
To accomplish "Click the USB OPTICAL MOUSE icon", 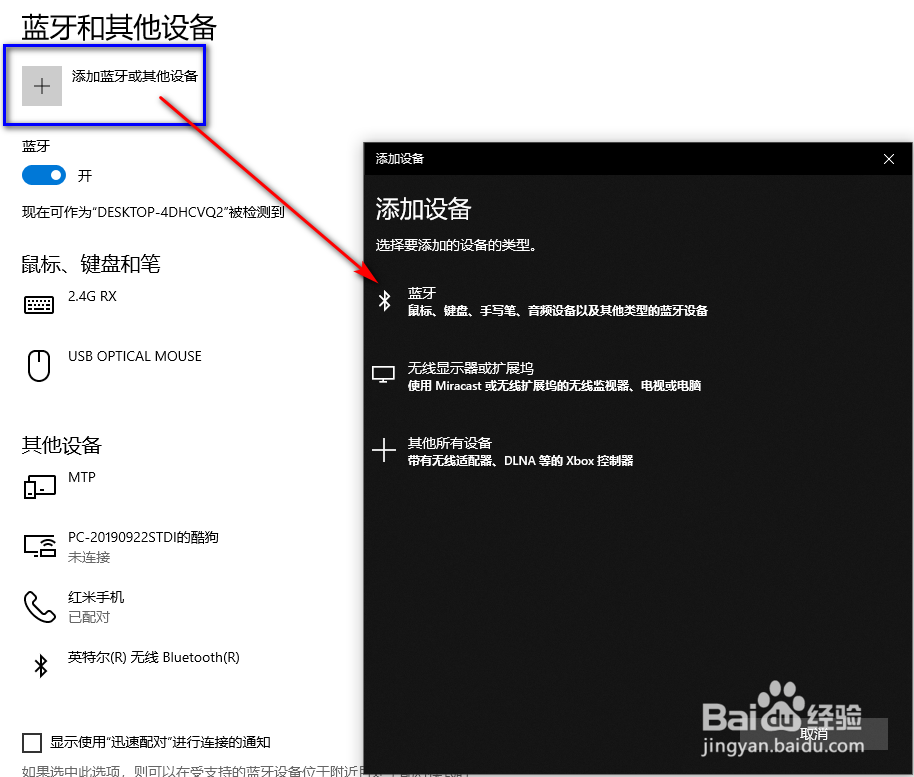I will tap(38, 365).
